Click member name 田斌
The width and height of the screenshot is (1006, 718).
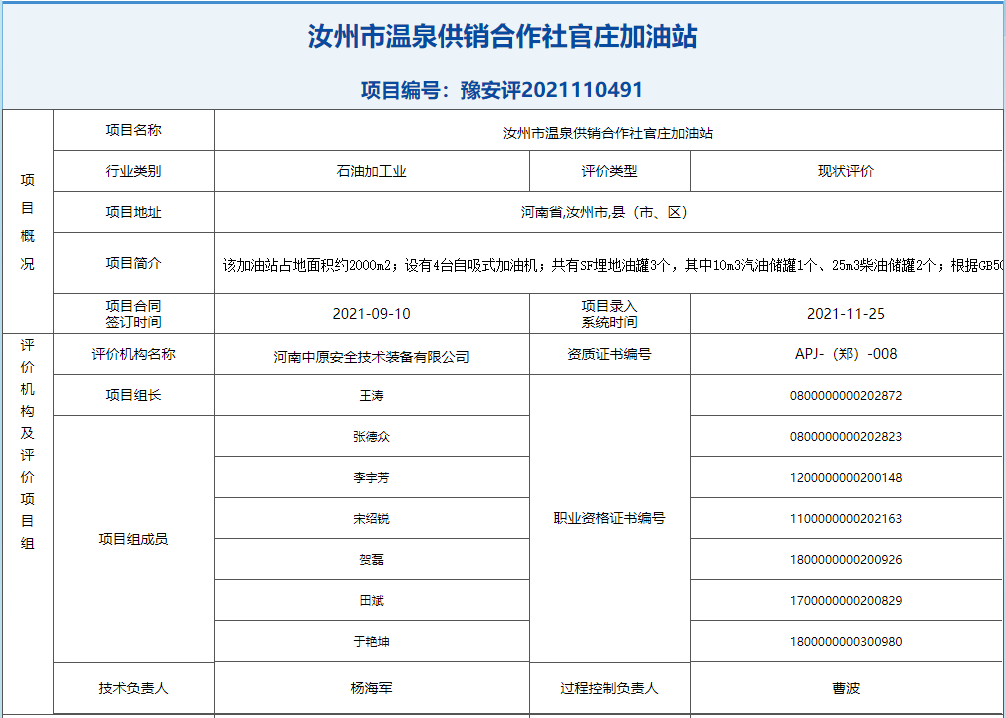(x=371, y=601)
